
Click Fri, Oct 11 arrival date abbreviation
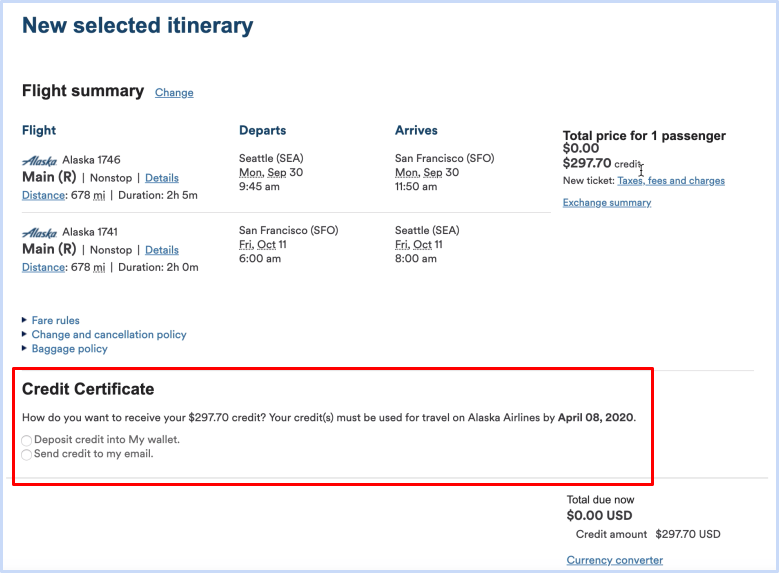click(418, 245)
